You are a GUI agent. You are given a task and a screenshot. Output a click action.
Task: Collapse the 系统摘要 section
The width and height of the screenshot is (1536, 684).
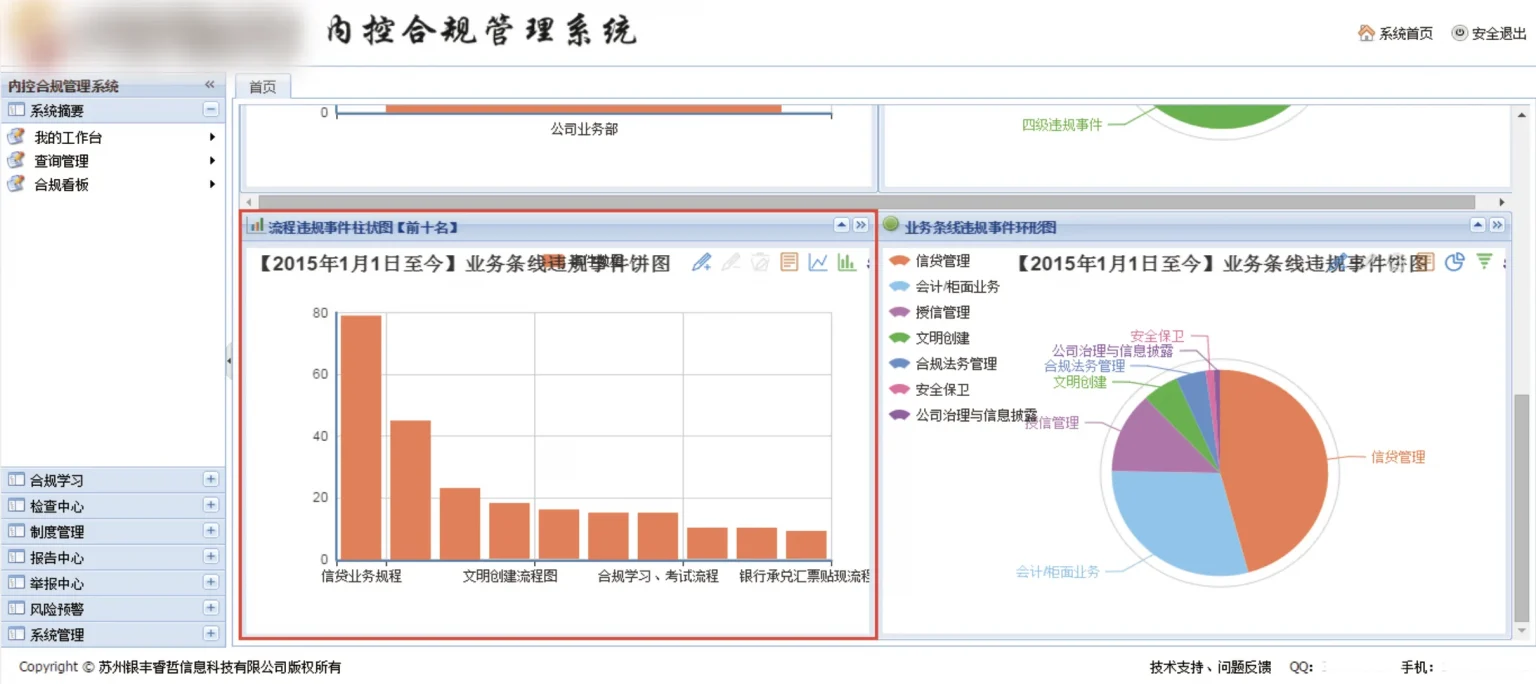point(210,110)
